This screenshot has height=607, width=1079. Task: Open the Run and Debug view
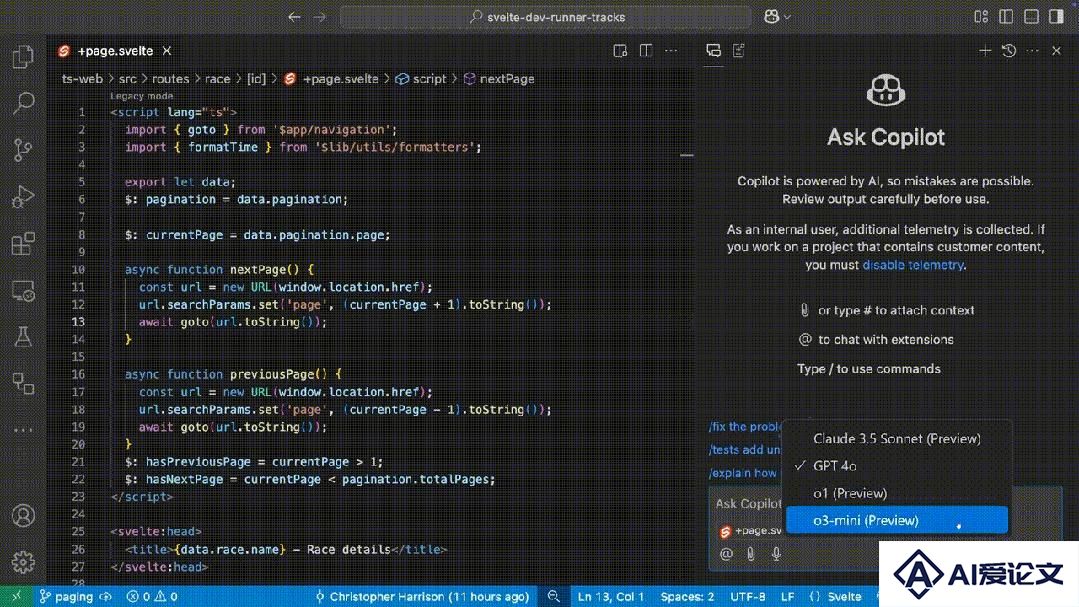pos(23,197)
